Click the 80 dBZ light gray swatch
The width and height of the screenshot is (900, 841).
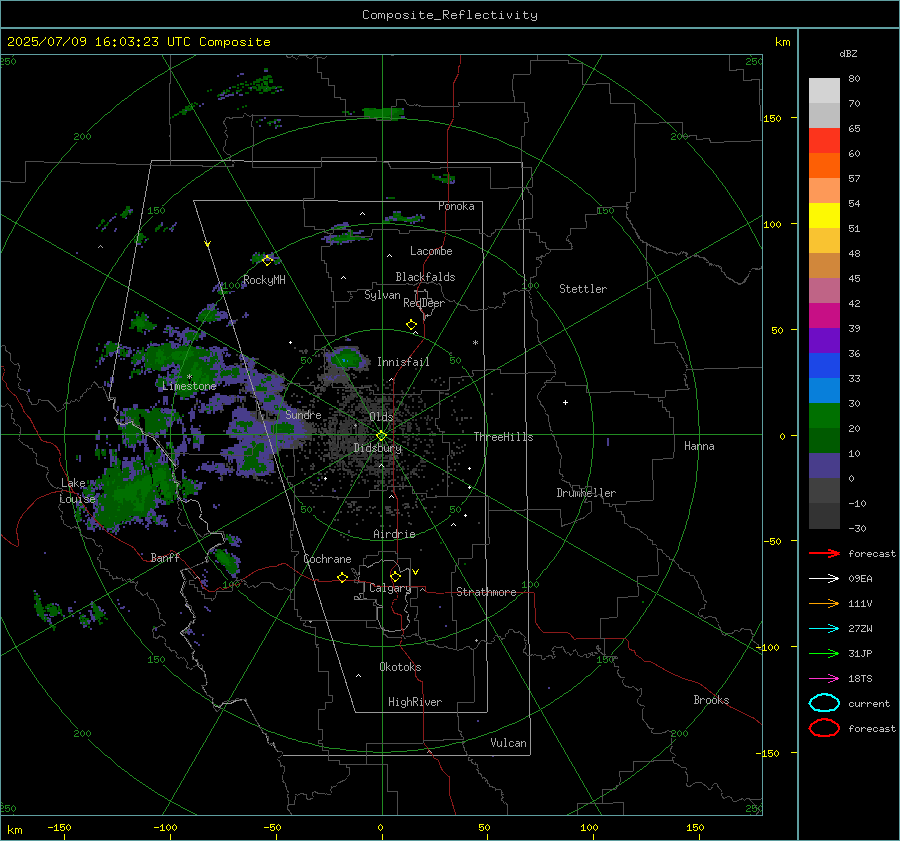click(824, 90)
